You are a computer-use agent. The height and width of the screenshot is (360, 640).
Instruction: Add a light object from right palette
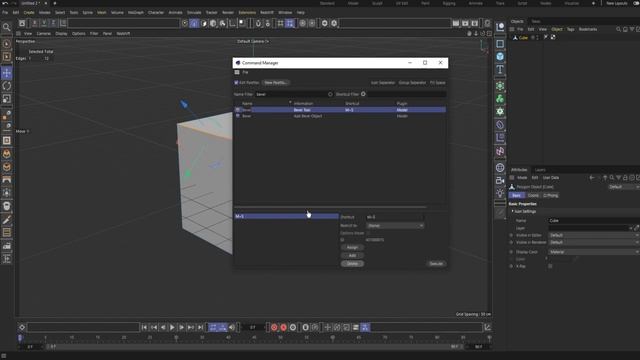pyautogui.click(x=500, y=193)
